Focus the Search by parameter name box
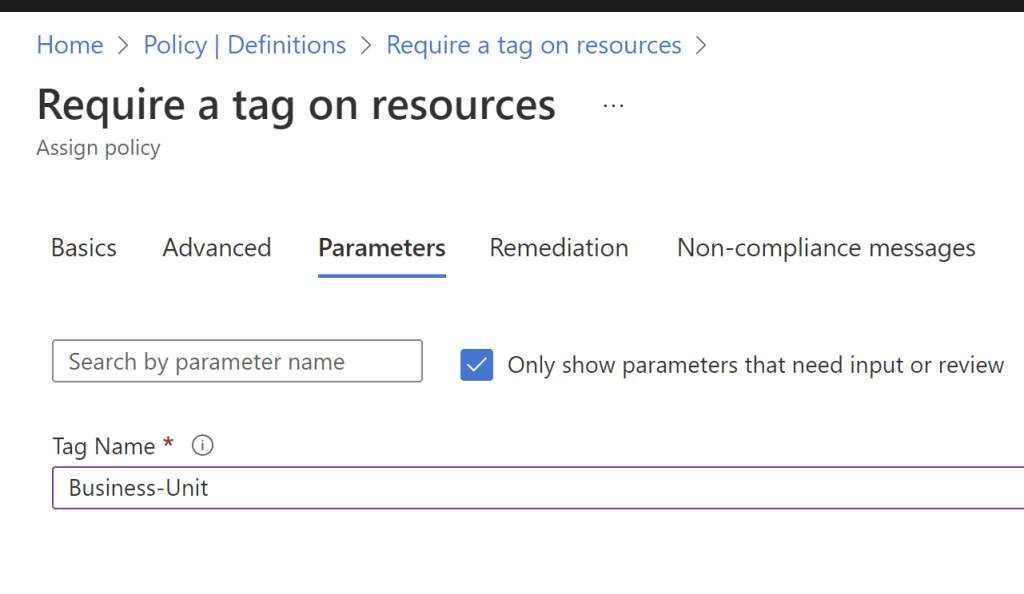The width and height of the screenshot is (1024, 594). point(237,362)
